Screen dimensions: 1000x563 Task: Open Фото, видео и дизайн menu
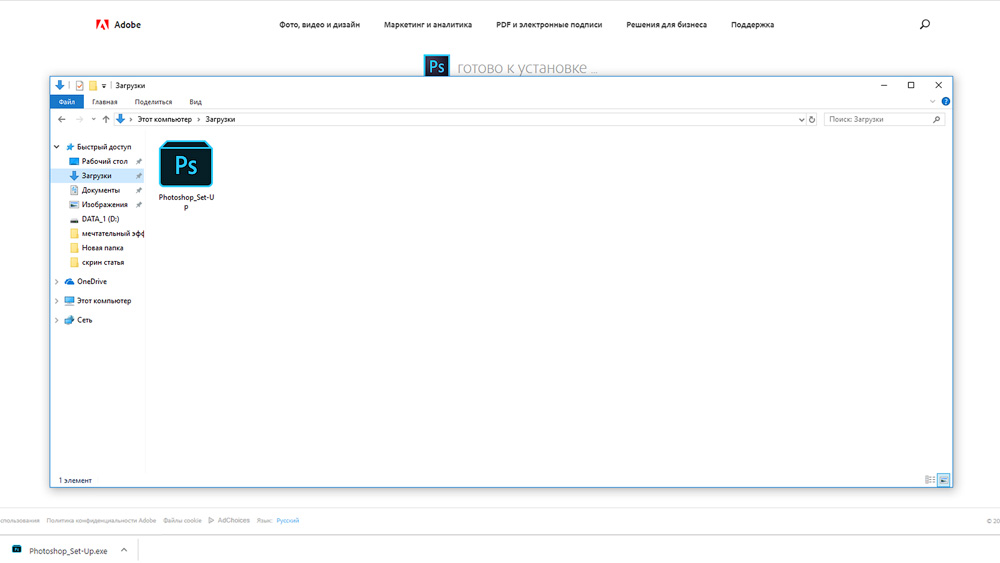click(x=320, y=25)
